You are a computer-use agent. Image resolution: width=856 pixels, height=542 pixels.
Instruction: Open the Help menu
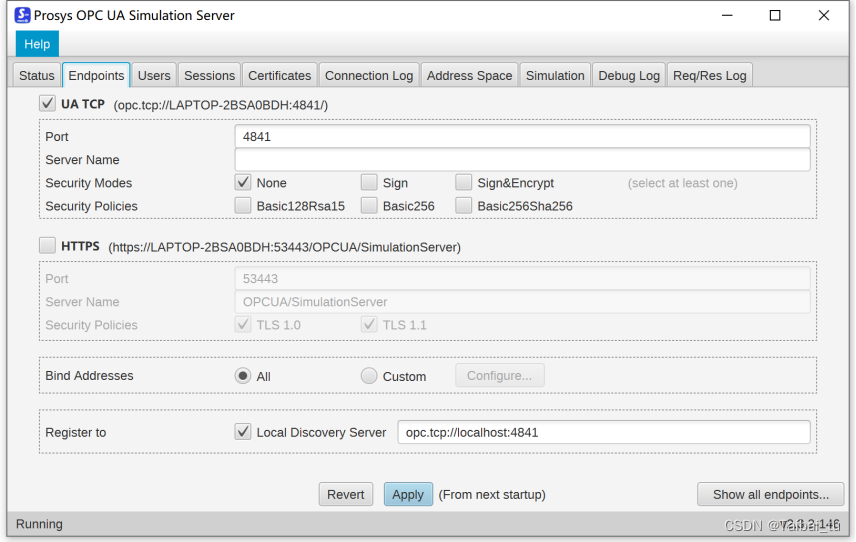tap(37, 44)
